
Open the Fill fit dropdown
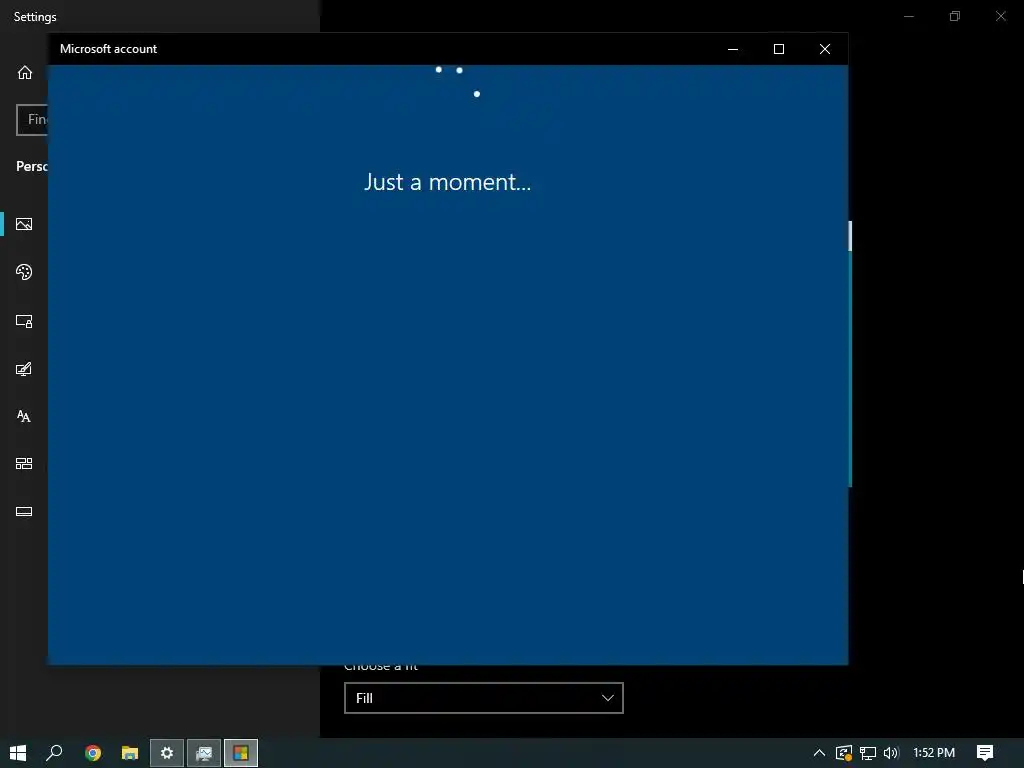[x=483, y=697]
